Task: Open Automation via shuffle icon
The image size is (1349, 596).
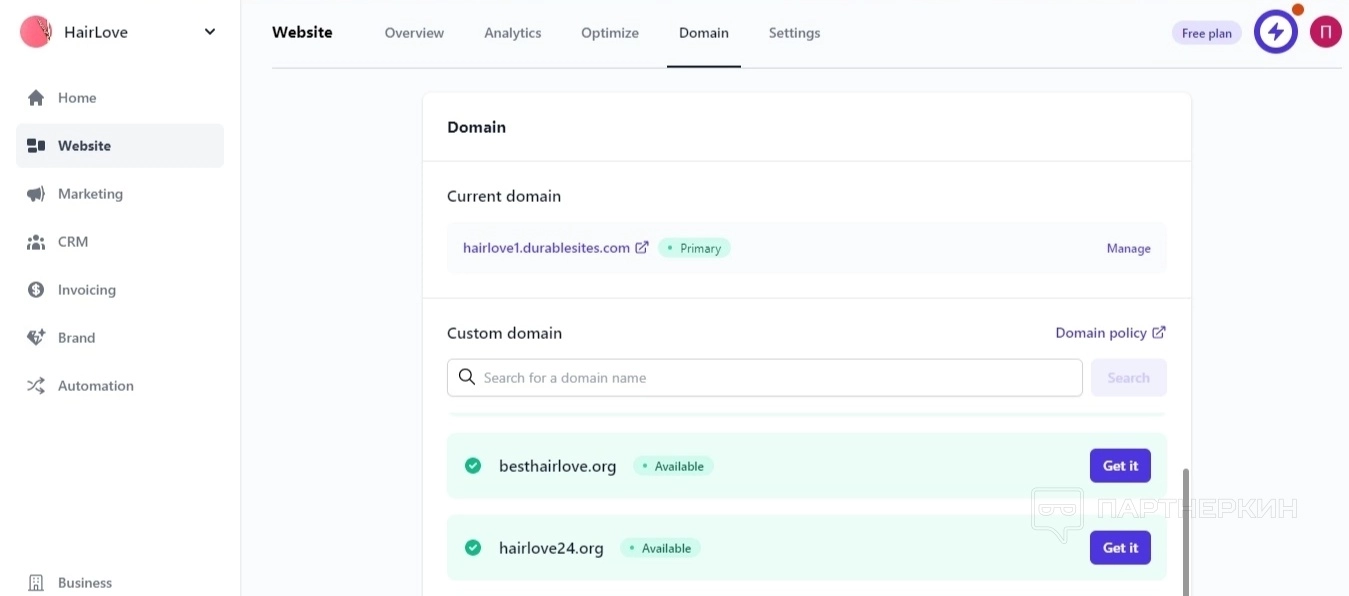Action: [36, 386]
